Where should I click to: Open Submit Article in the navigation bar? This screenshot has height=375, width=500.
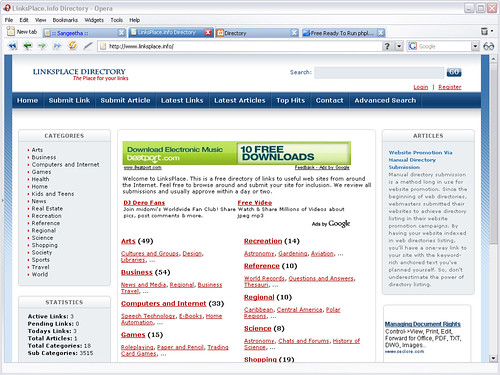(125, 100)
